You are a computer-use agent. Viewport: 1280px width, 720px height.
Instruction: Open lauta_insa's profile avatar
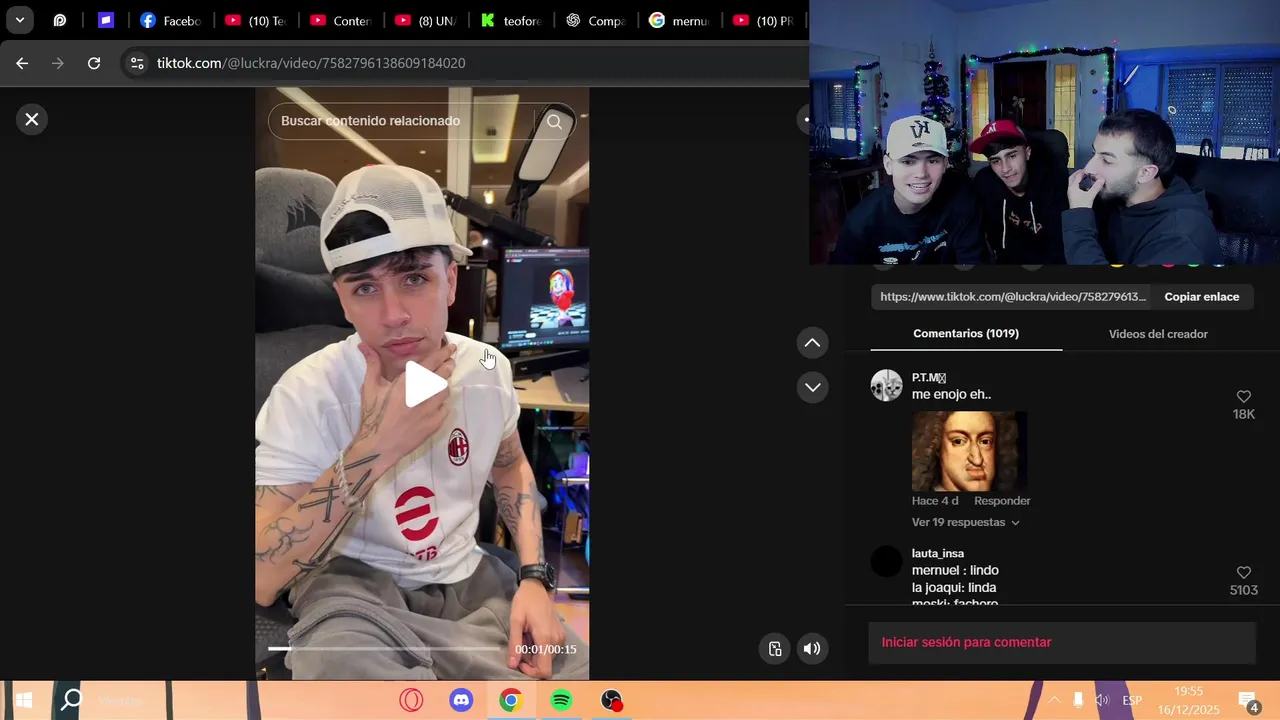point(886,561)
